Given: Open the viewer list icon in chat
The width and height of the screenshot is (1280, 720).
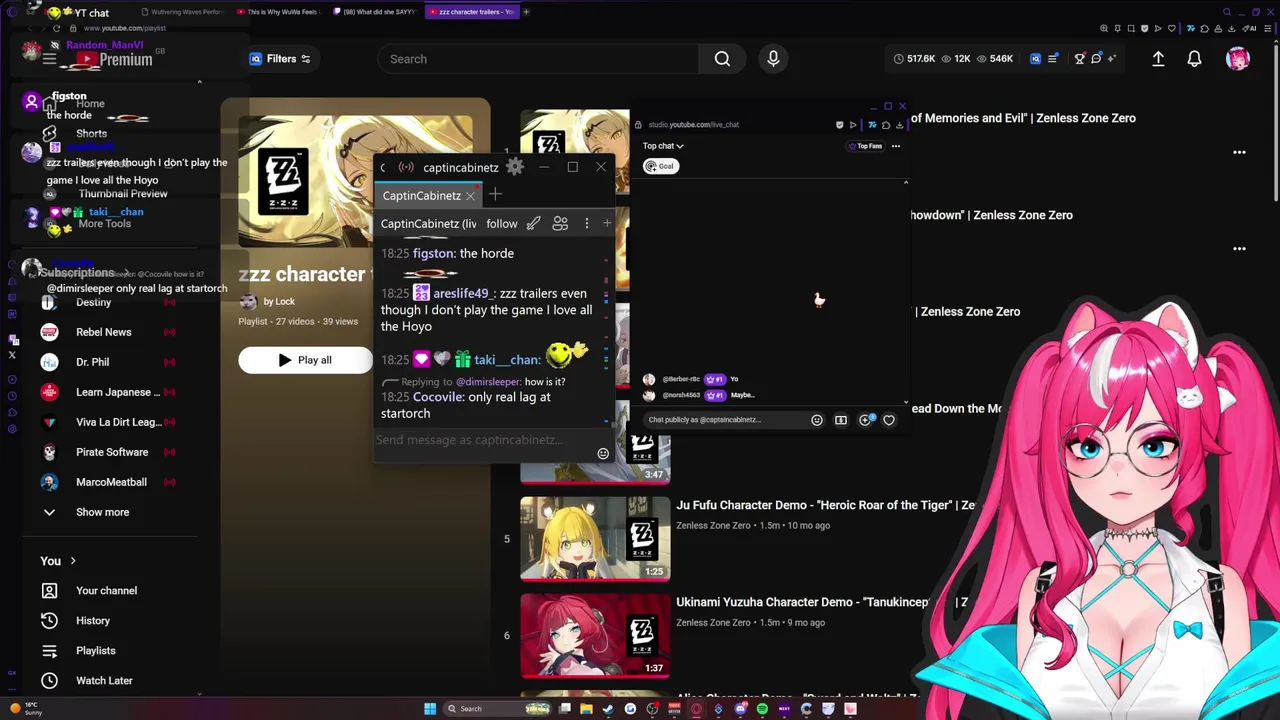Looking at the screenshot, I should pyautogui.click(x=560, y=224).
